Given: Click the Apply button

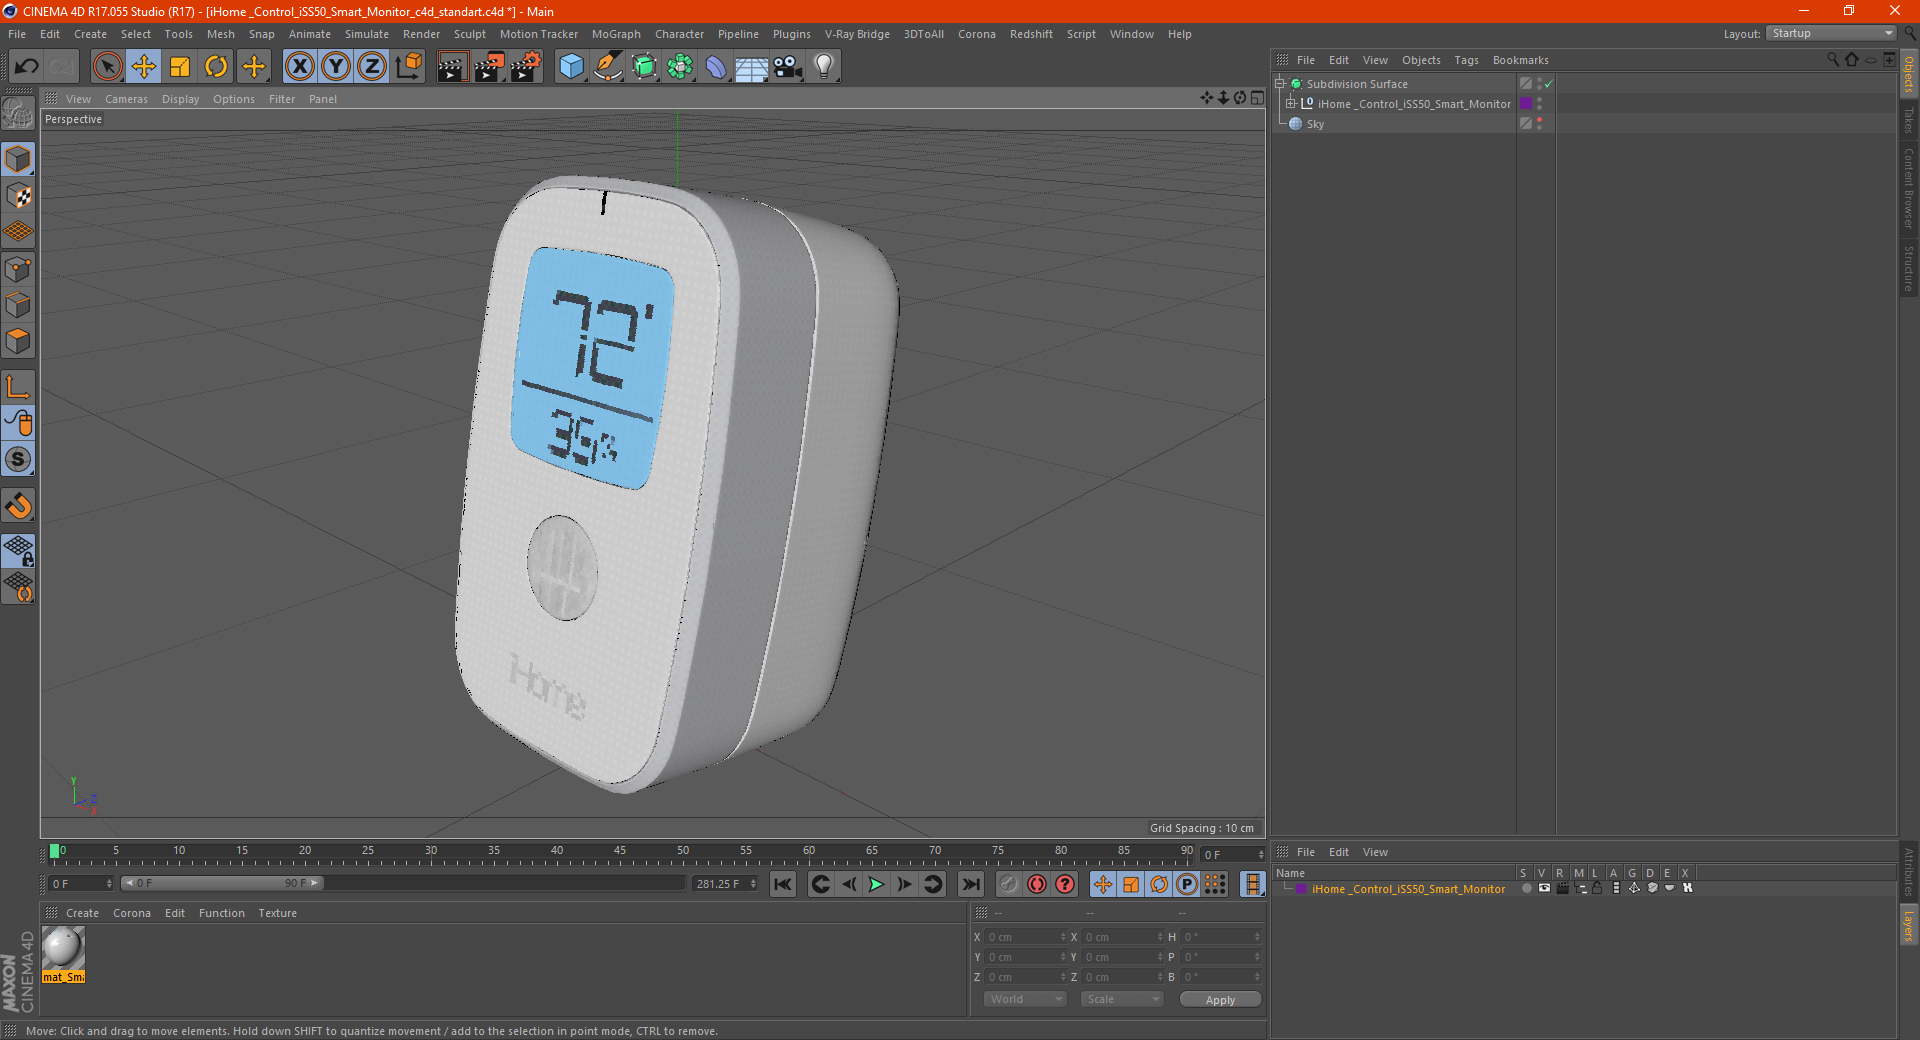Looking at the screenshot, I should (1220, 1000).
